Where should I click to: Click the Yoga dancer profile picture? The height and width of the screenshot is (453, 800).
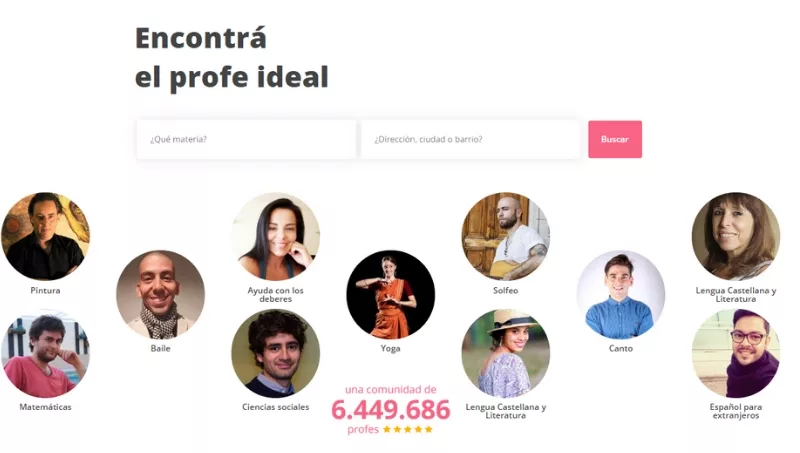tap(390, 294)
